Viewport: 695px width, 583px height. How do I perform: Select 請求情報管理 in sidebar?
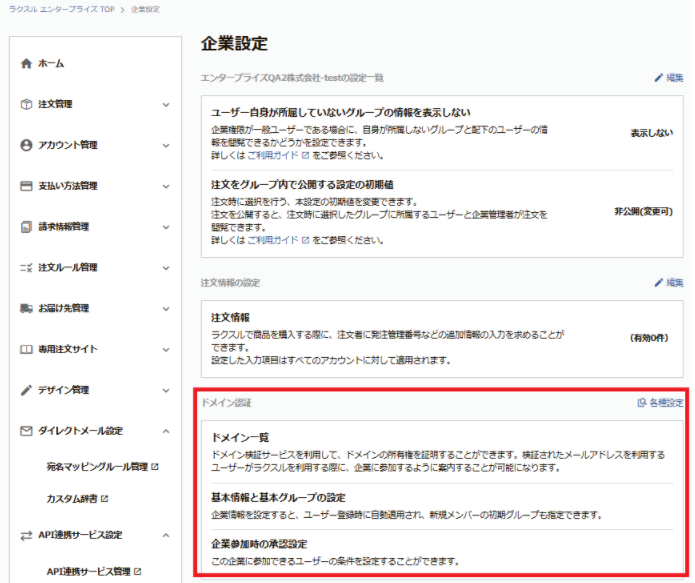[63, 227]
